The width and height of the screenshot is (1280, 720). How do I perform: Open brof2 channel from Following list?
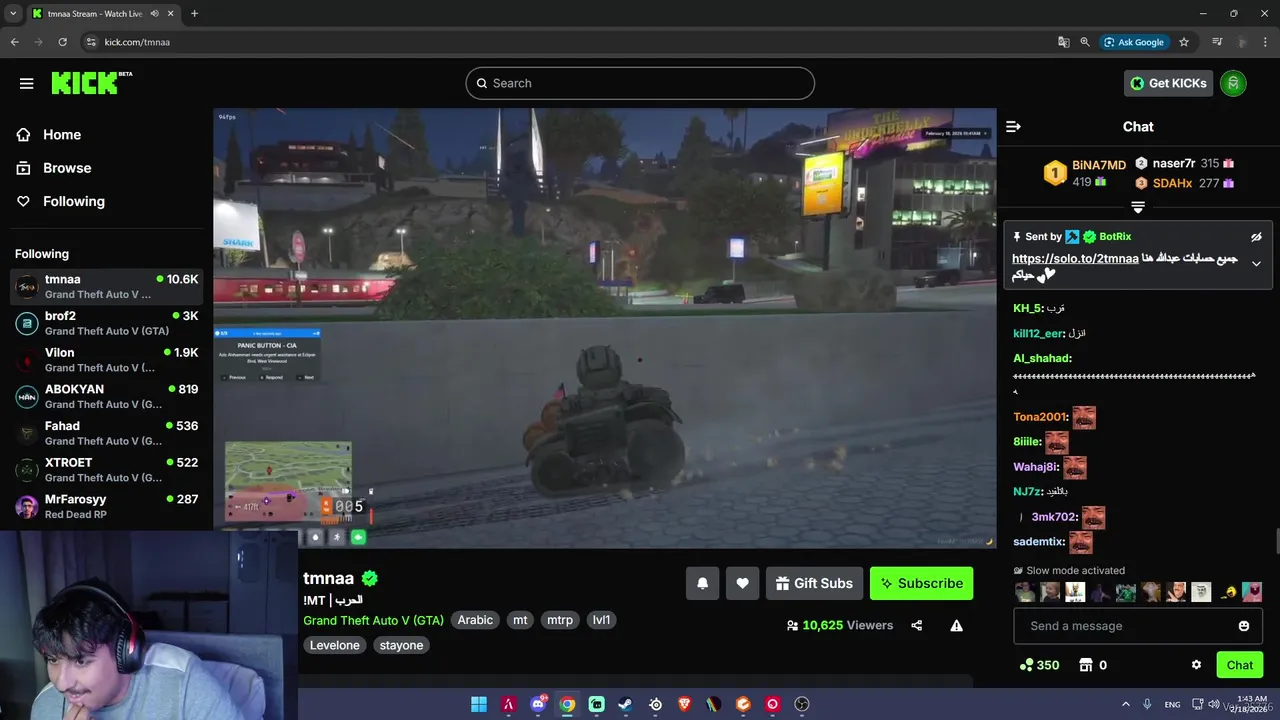[x=107, y=323]
